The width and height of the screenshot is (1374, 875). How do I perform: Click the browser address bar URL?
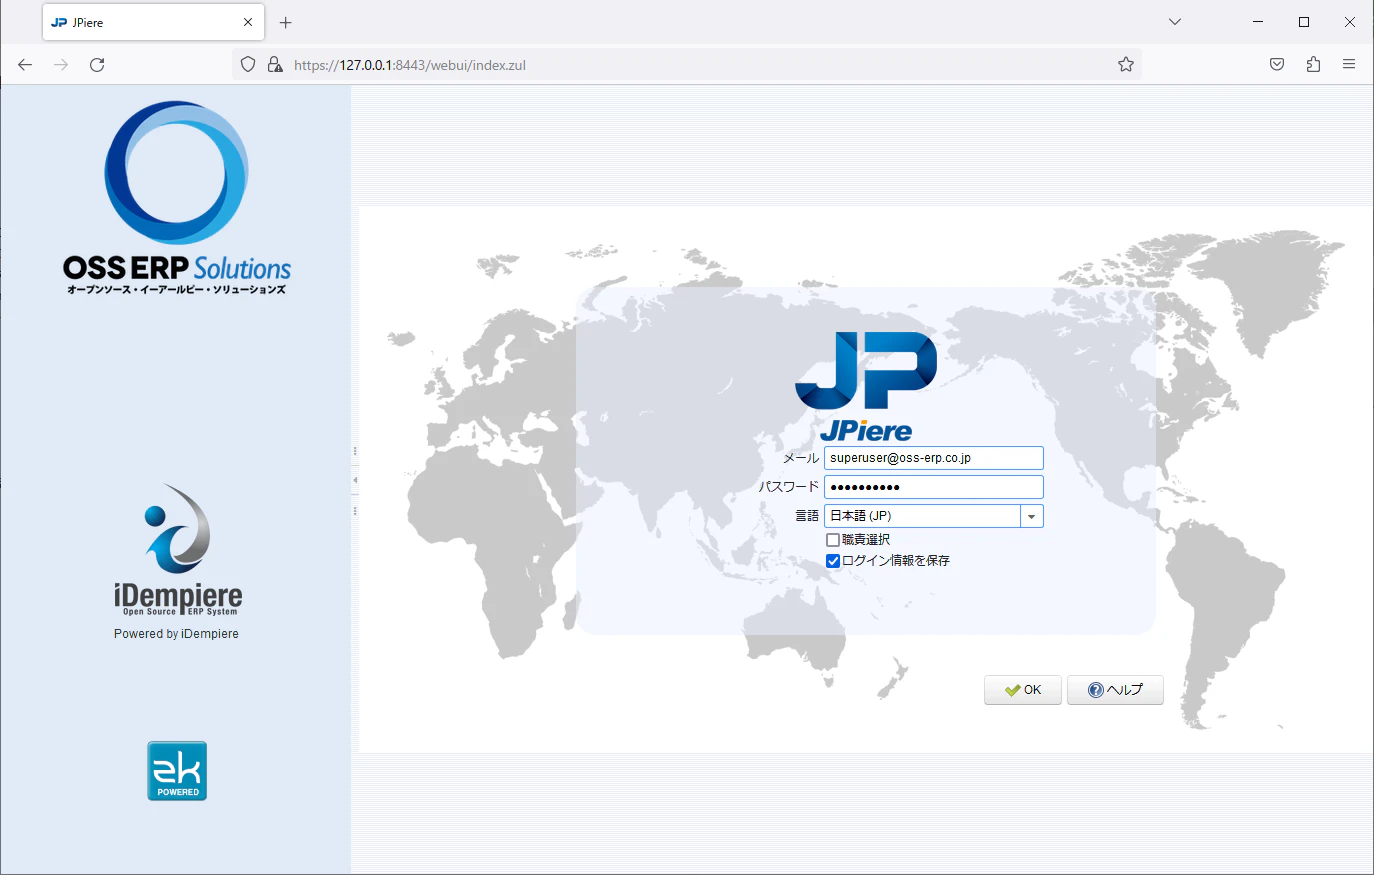click(410, 65)
